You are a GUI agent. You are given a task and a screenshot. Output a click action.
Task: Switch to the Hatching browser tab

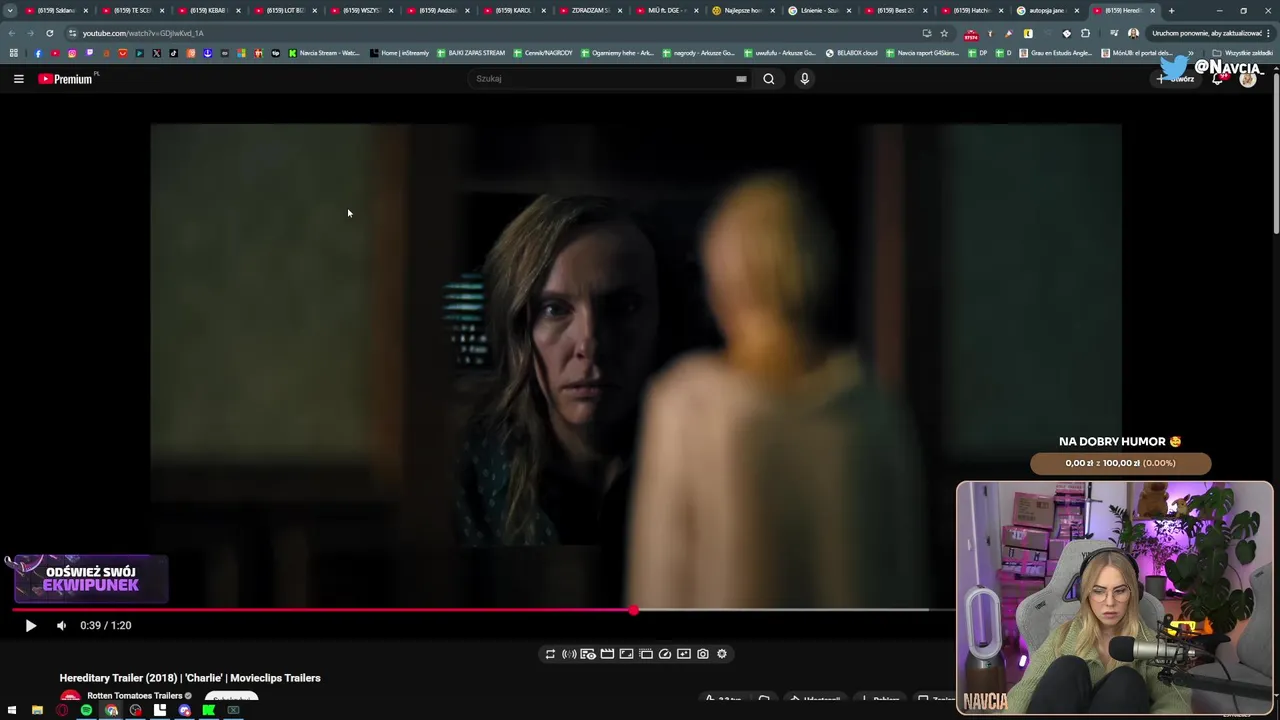click(970, 11)
